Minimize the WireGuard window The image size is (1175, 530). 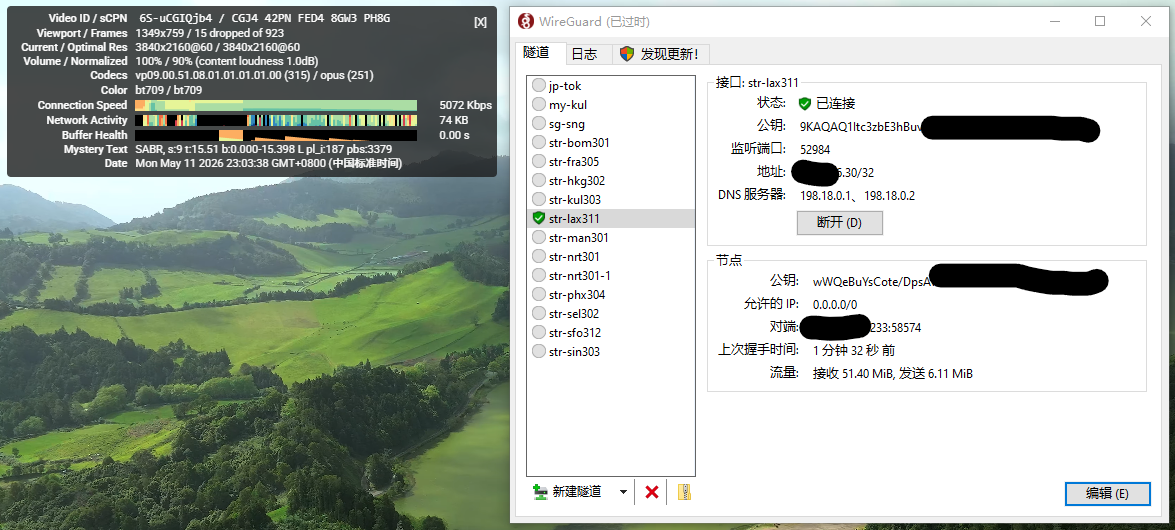[x=1054, y=21]
